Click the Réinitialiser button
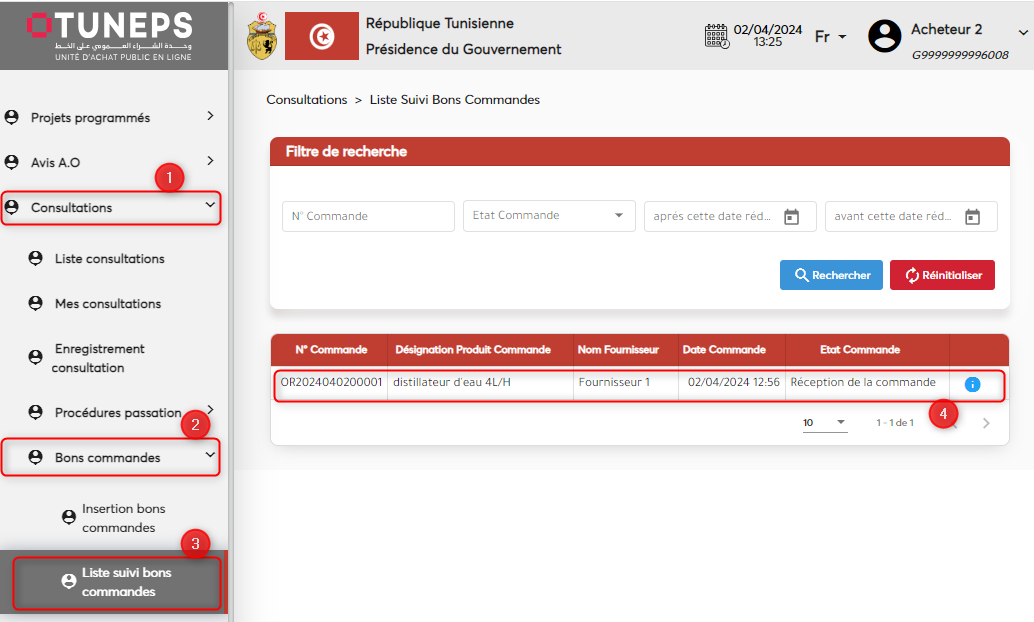The width and height of the screenshot is (1034, 622). [x=942, y=275]
